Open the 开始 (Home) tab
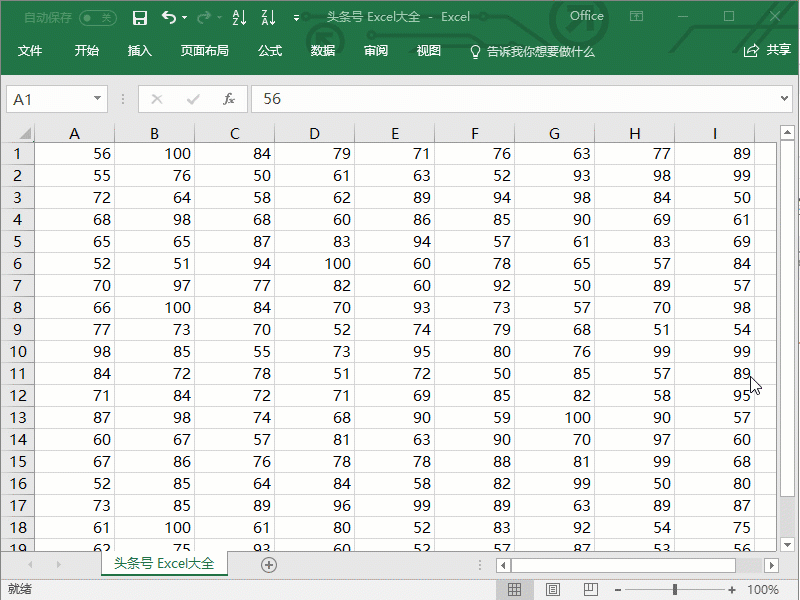This screenshot has width=800, height=600. [x=86, y=51]
